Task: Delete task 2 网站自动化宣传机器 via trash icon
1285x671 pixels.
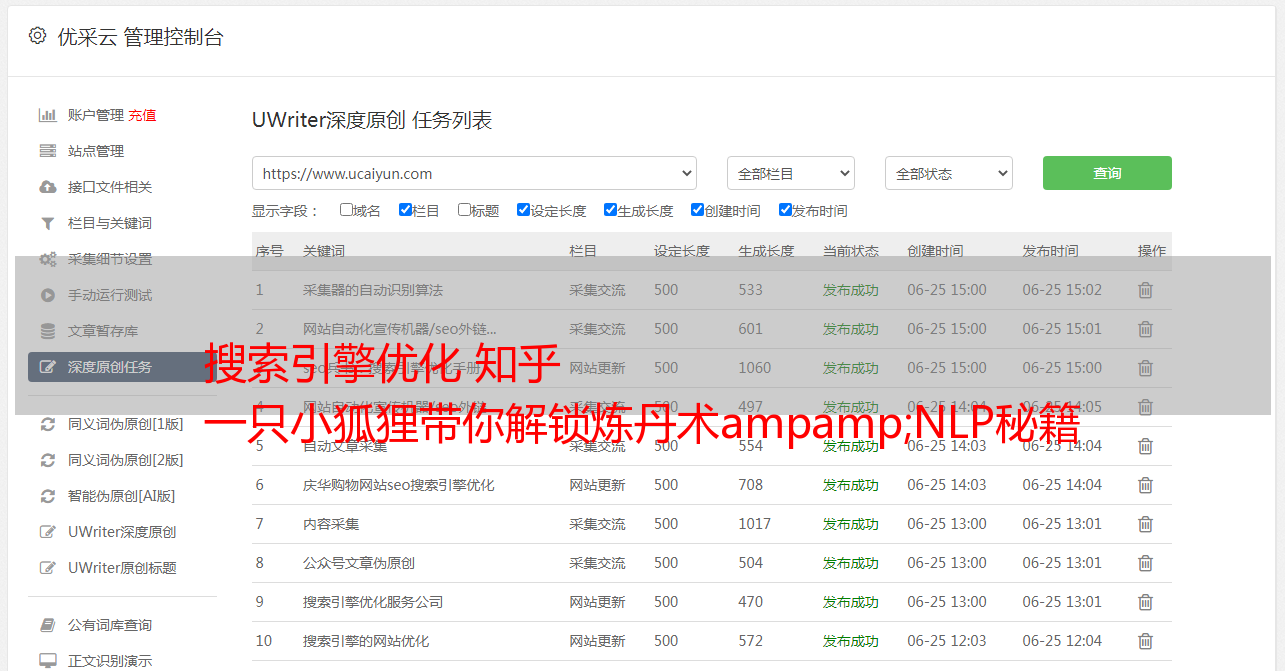Action: tap(1145, 329)
